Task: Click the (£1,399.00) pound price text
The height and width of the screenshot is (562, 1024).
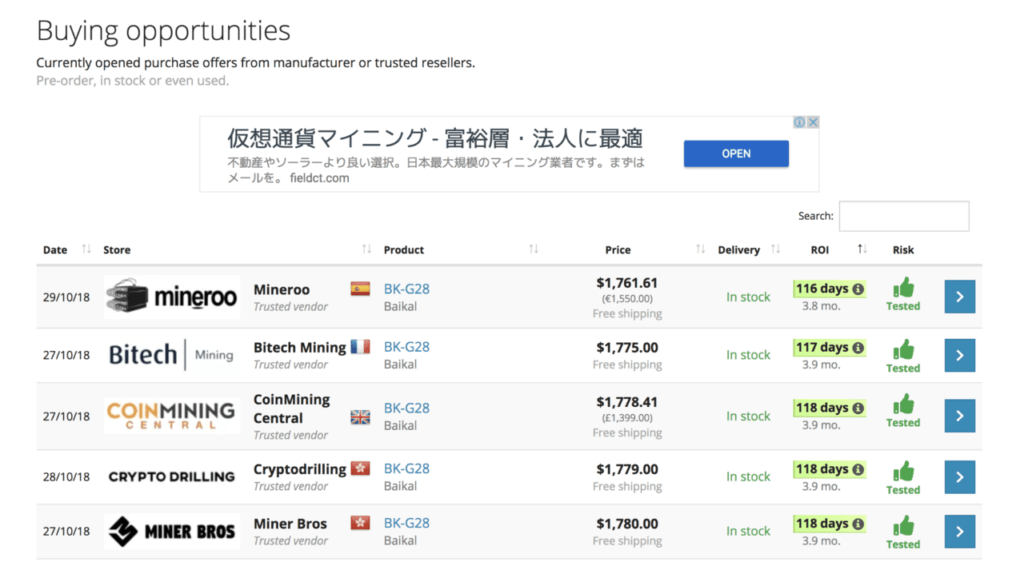Action: (627, 418)
